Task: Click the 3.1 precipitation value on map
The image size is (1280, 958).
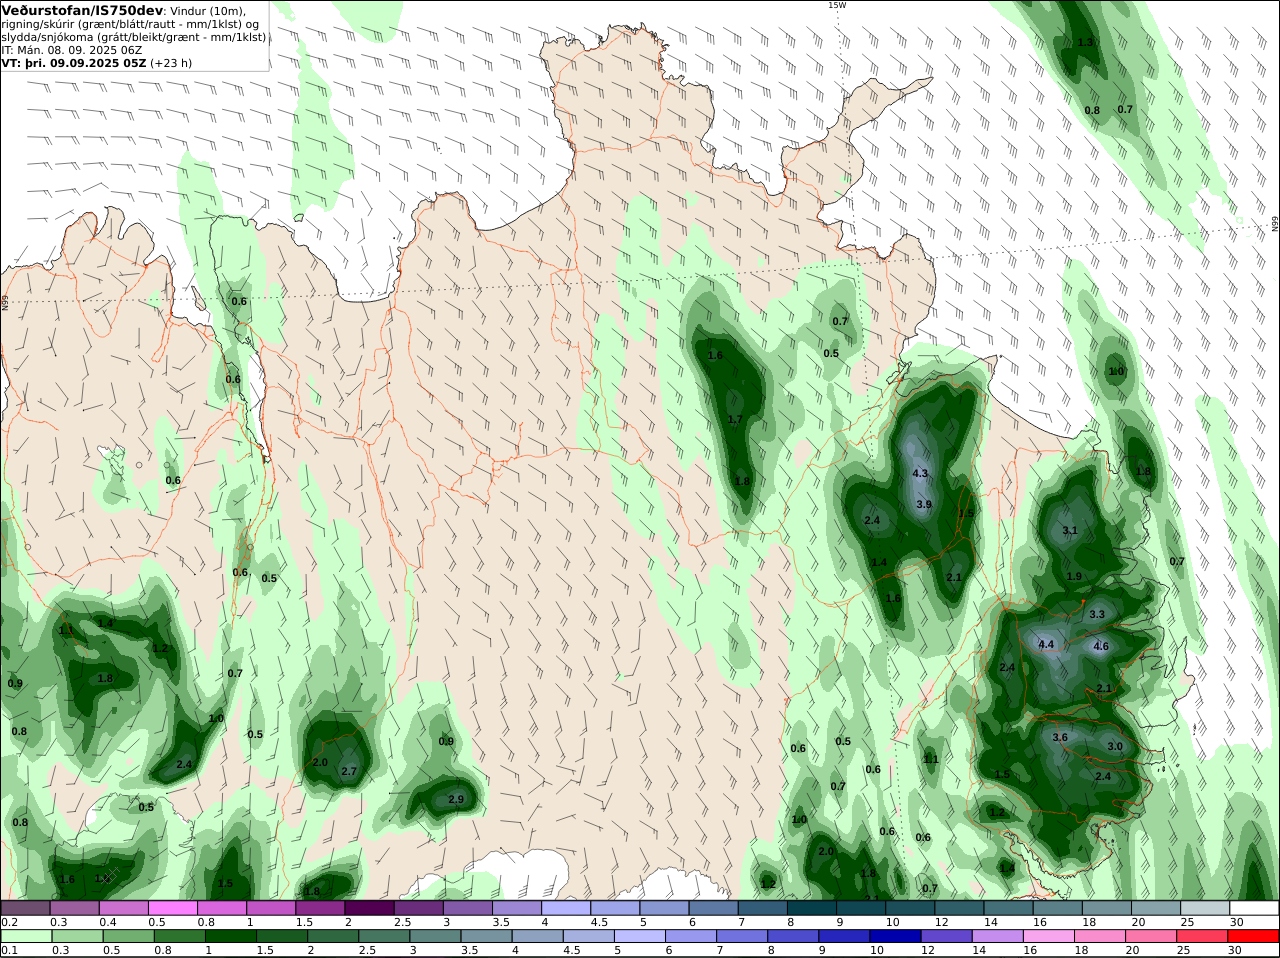Action: (1070, 531)
